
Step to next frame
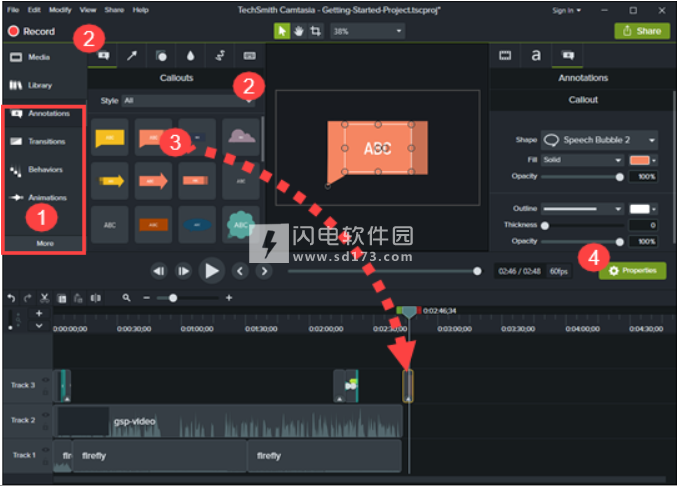tap(183, 271)
